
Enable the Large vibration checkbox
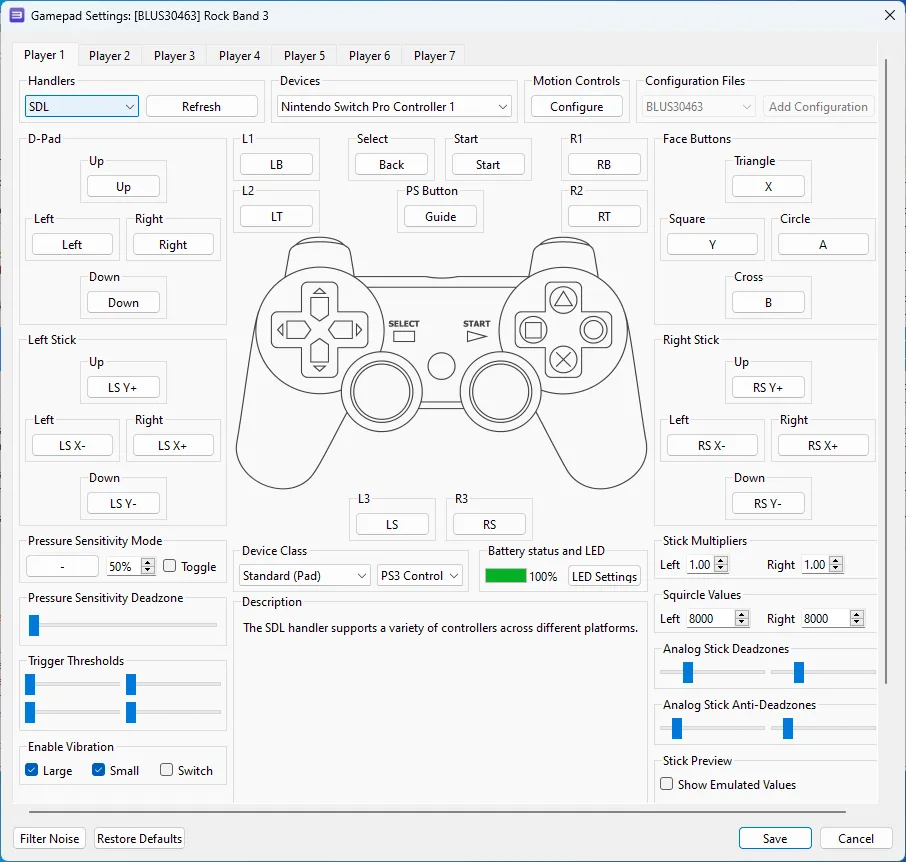(x=32, y=770)
